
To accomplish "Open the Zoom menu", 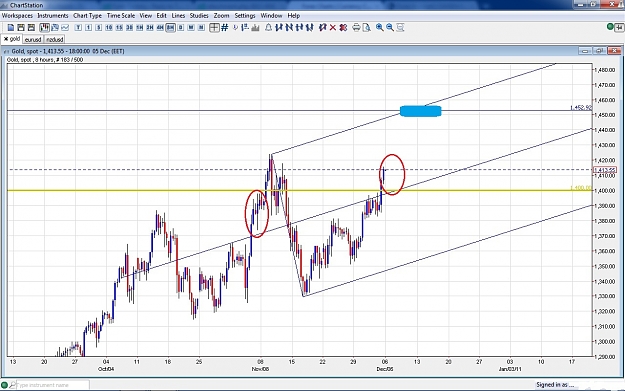I will coord(221,16).
